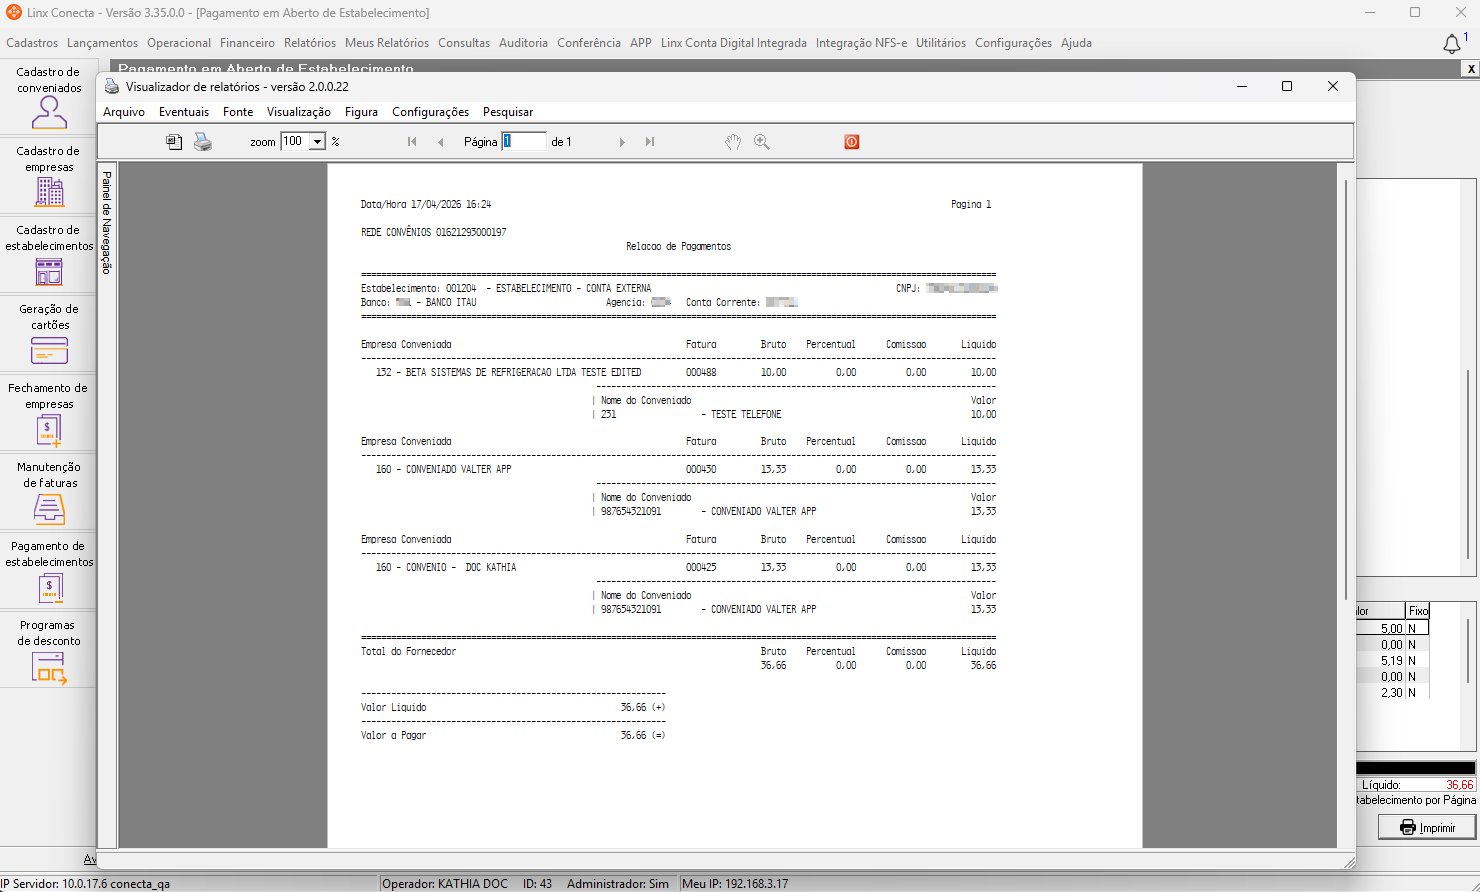This screenshot has height=892, width=1480.
Task: Click 'BETA SISTEMAS DE REFRIGERACAO LTDA' report line
Action: pos(509,372)
